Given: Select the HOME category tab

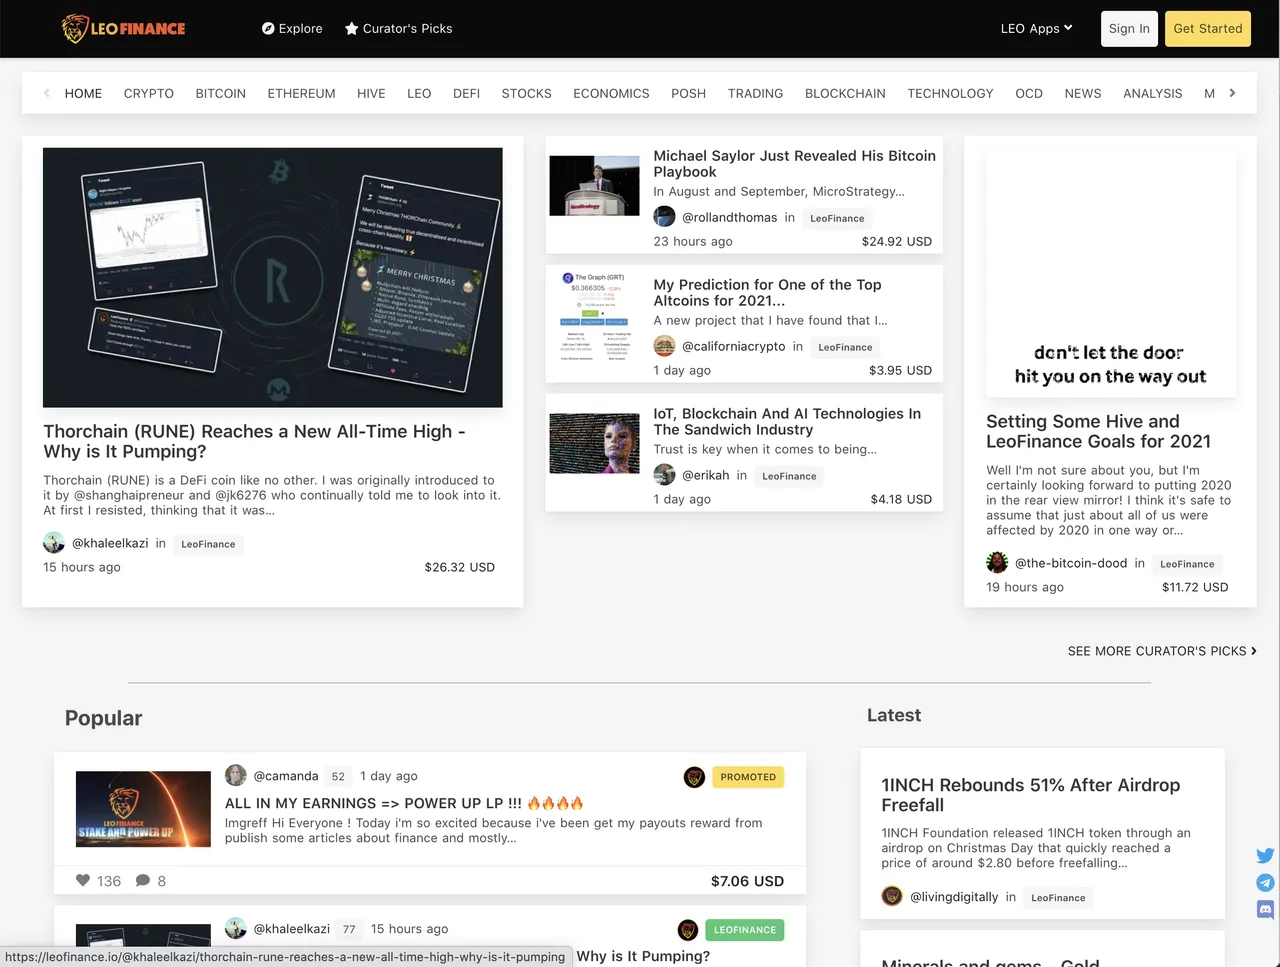Looking at the screenshot, I should tap(83, 93).
